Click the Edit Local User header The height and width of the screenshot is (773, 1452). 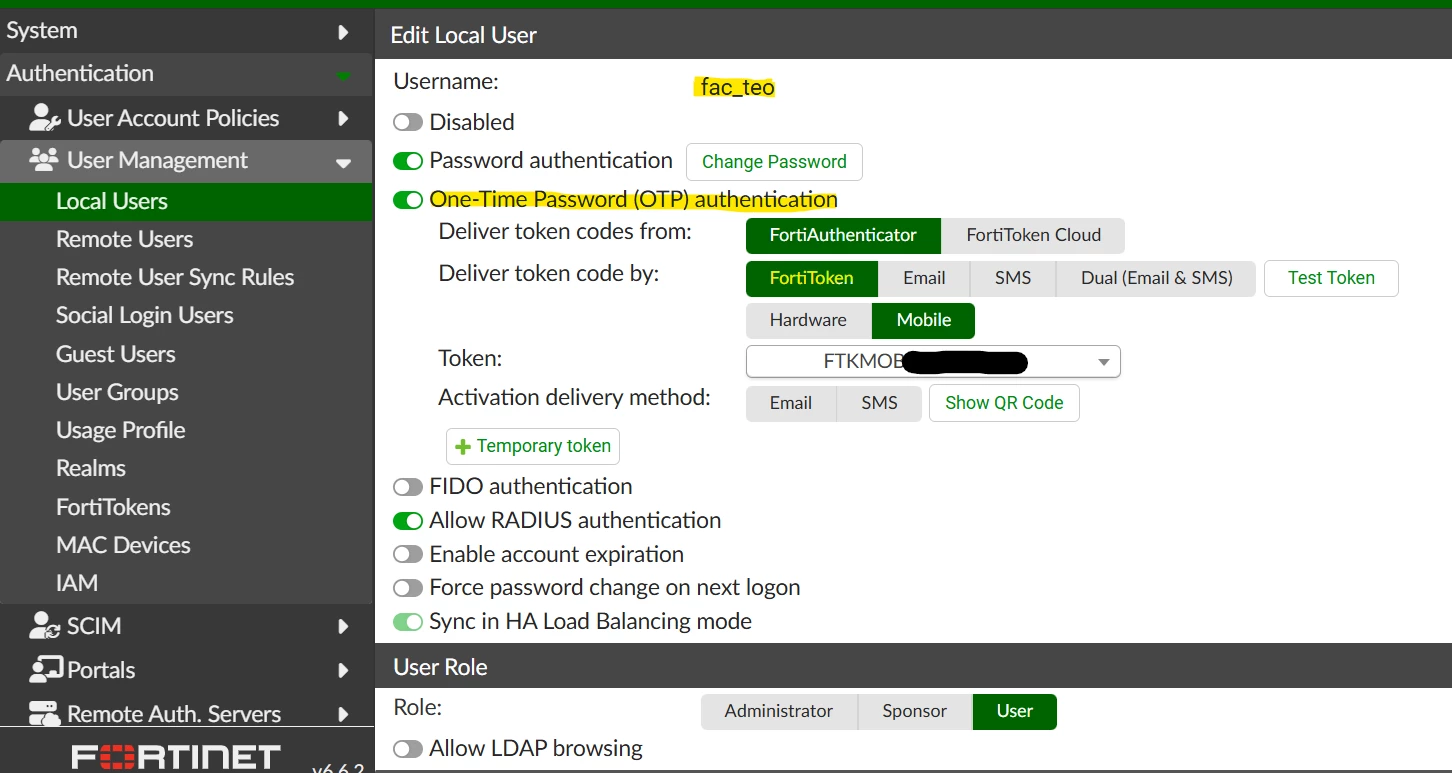click(463, 35)
